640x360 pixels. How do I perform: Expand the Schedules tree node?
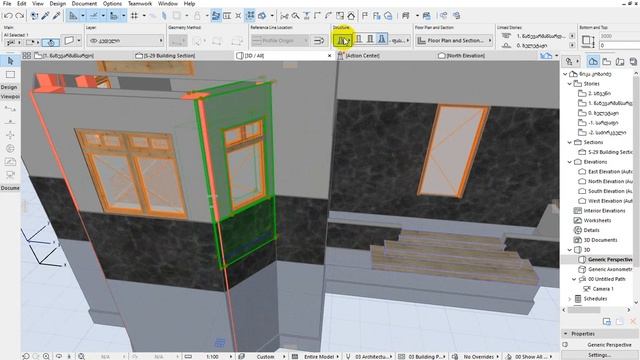pos(570,299)
